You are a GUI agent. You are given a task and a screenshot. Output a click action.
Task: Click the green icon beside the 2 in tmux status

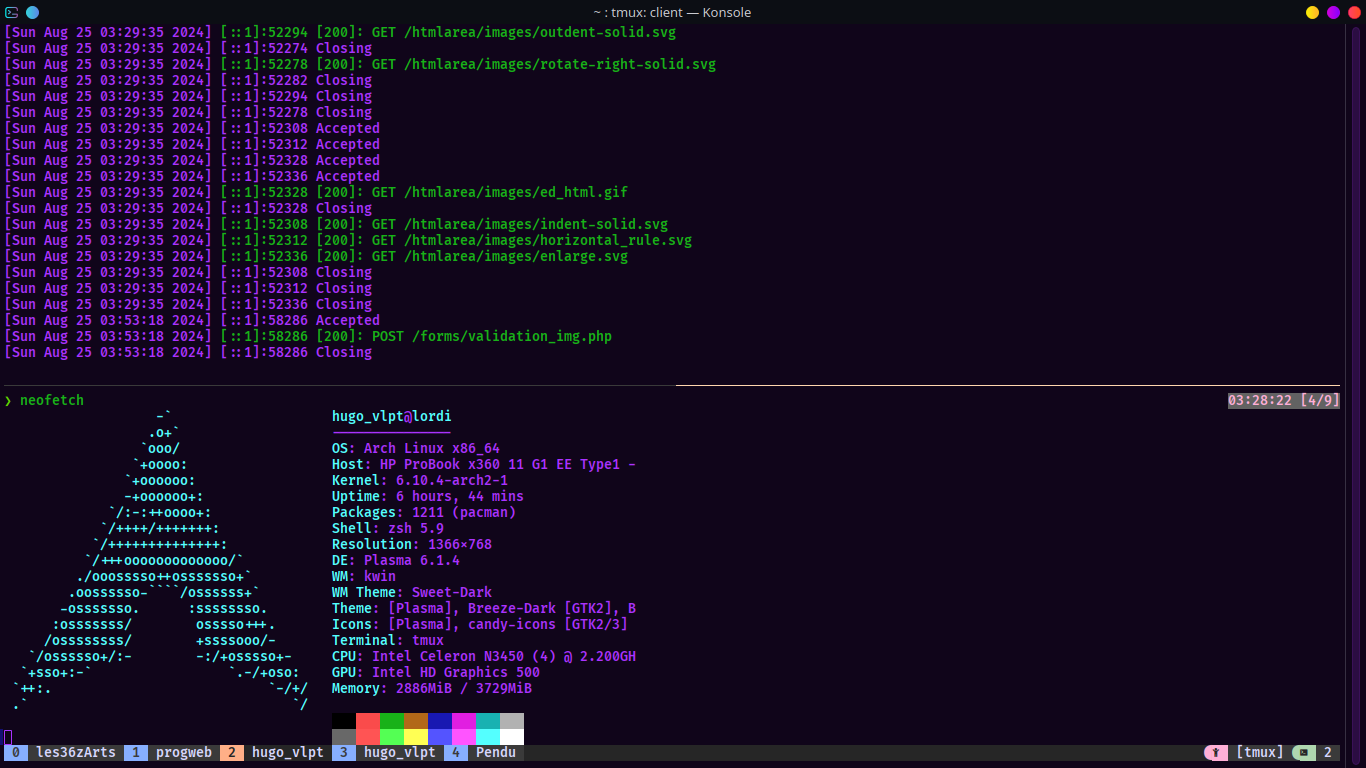click(1304, 752)
